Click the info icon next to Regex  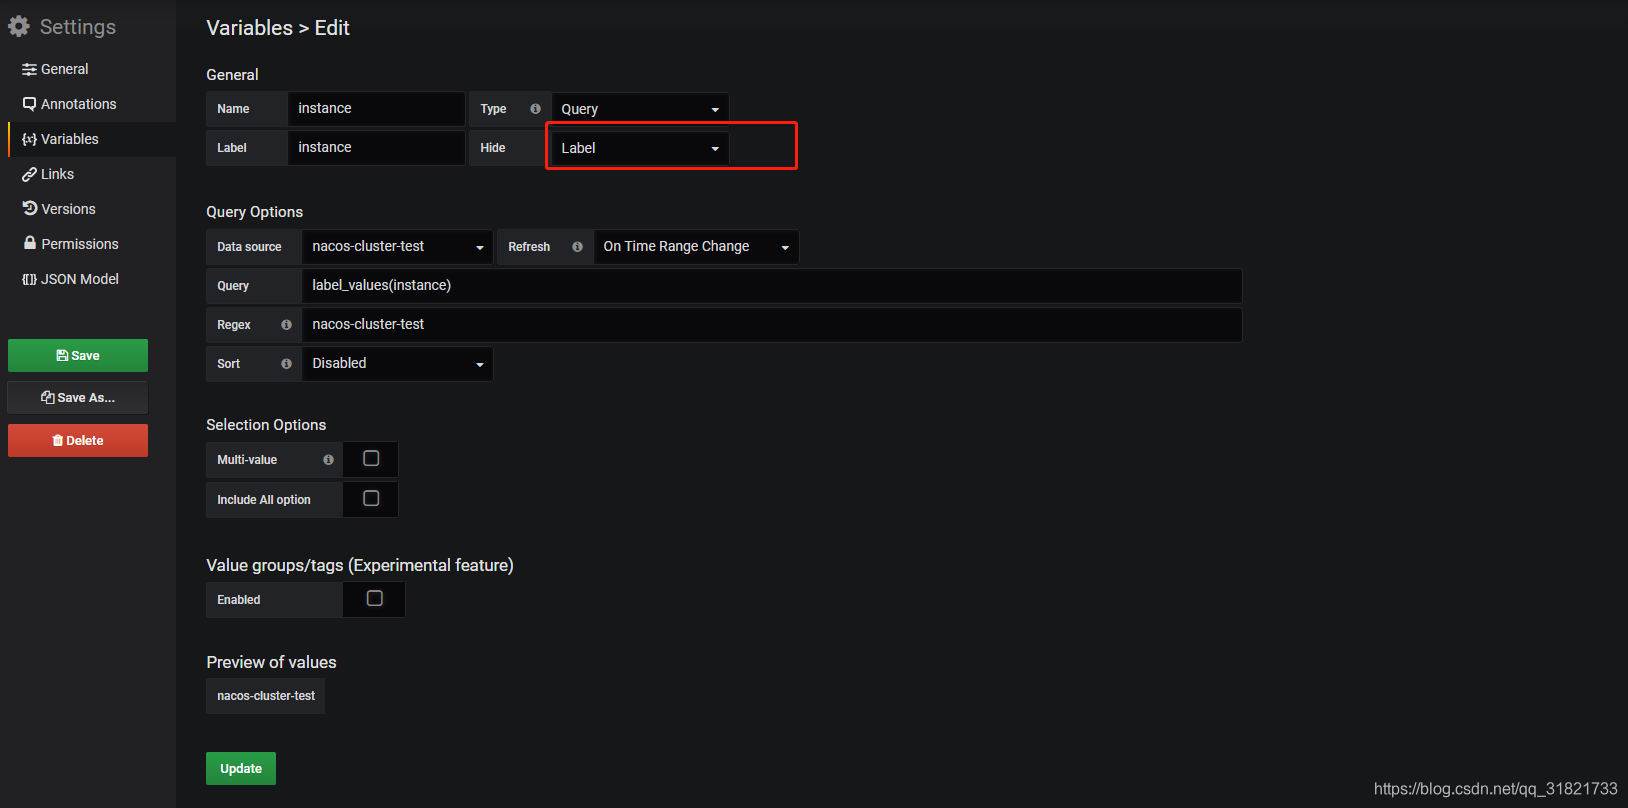tap(286, 325)
